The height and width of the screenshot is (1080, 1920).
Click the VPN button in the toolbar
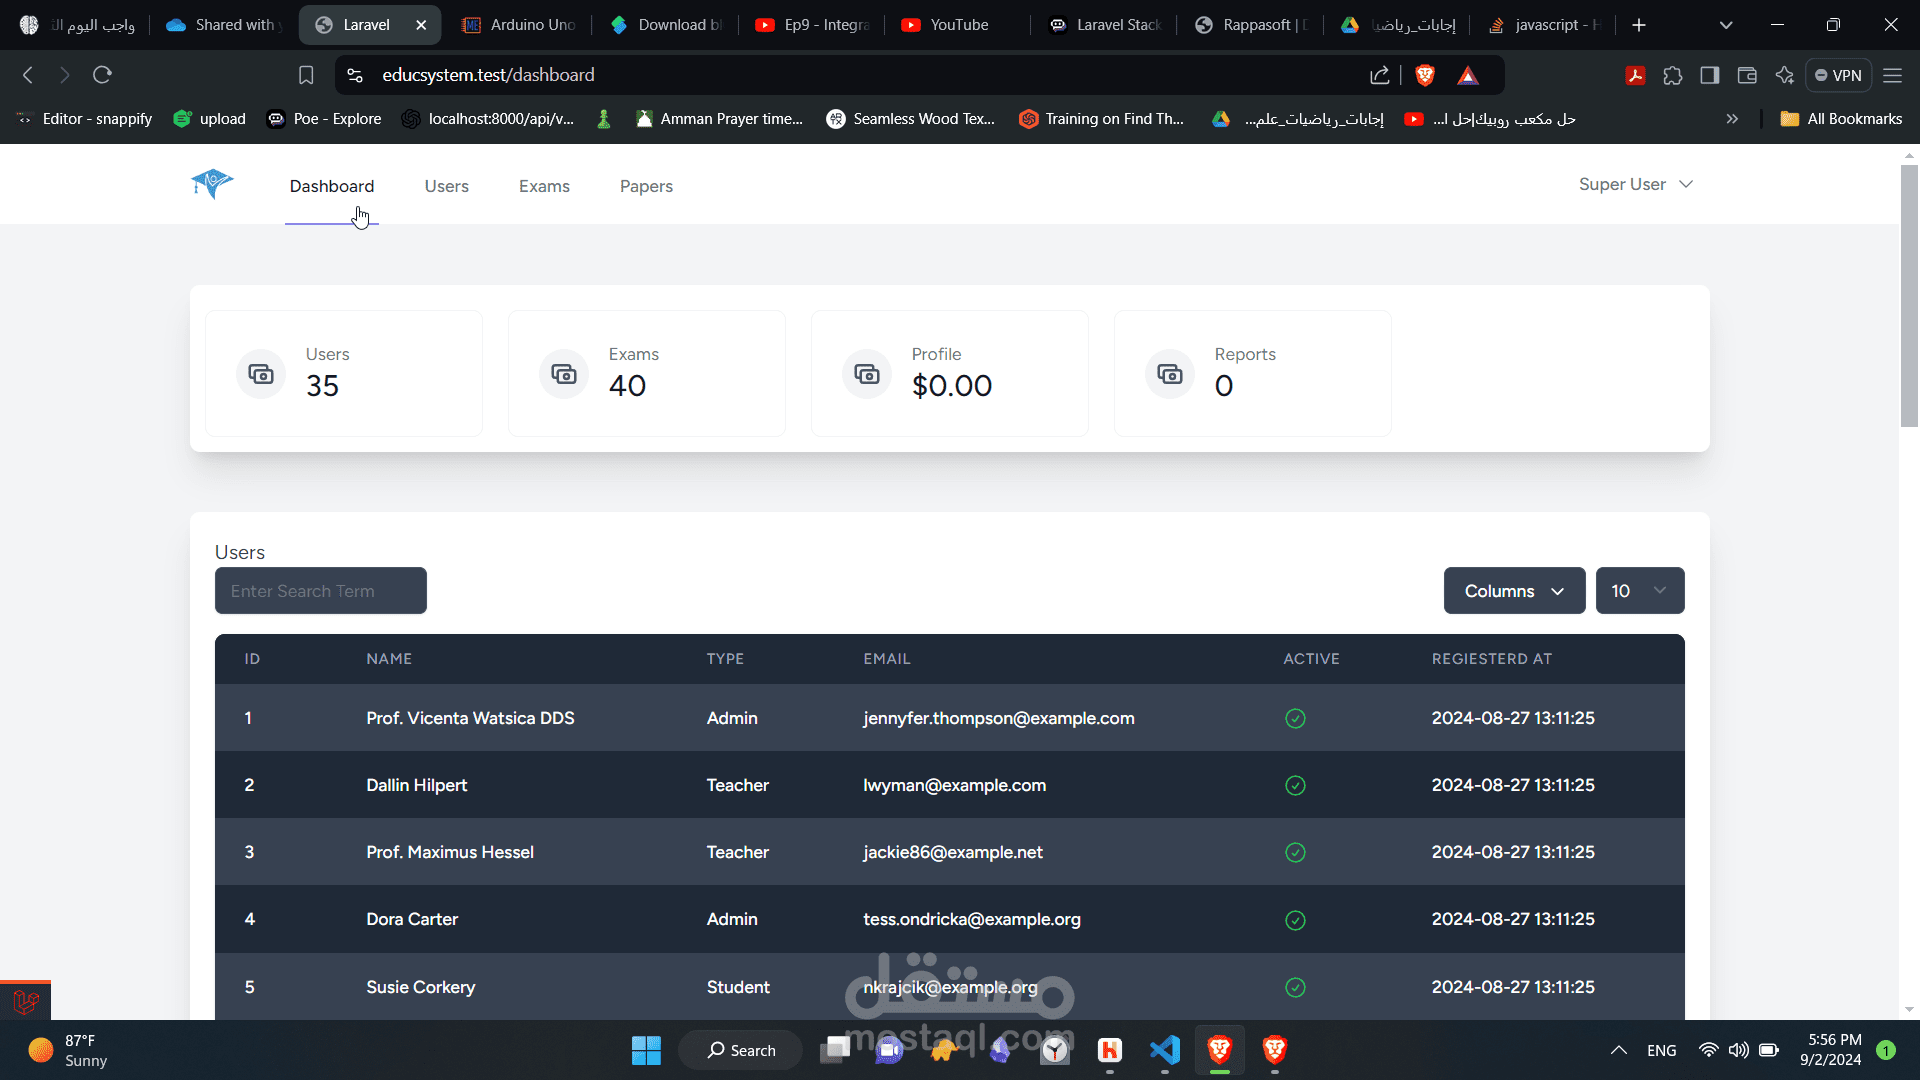[1838, 75]
